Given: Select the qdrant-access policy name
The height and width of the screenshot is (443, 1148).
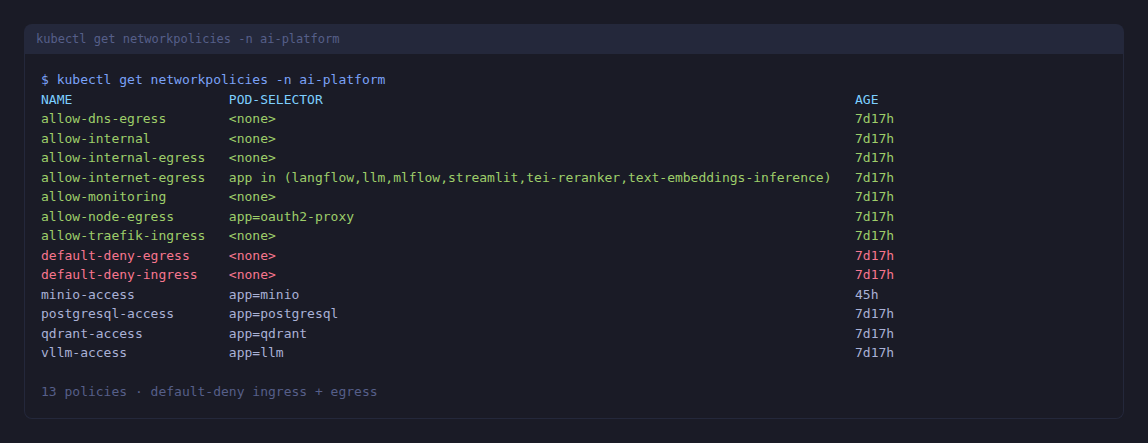Looking at the screenshot, I should [92, 334].
